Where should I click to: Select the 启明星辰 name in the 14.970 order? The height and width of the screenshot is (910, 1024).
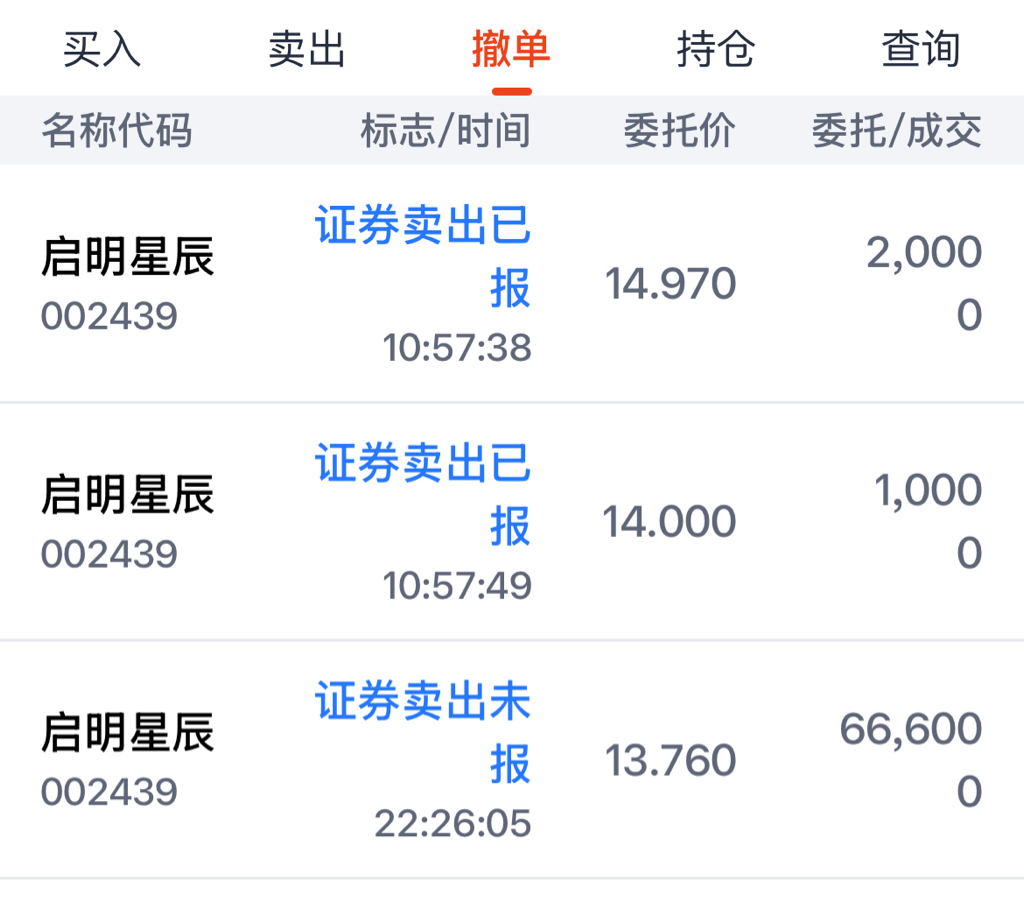(x=128, y=257)
